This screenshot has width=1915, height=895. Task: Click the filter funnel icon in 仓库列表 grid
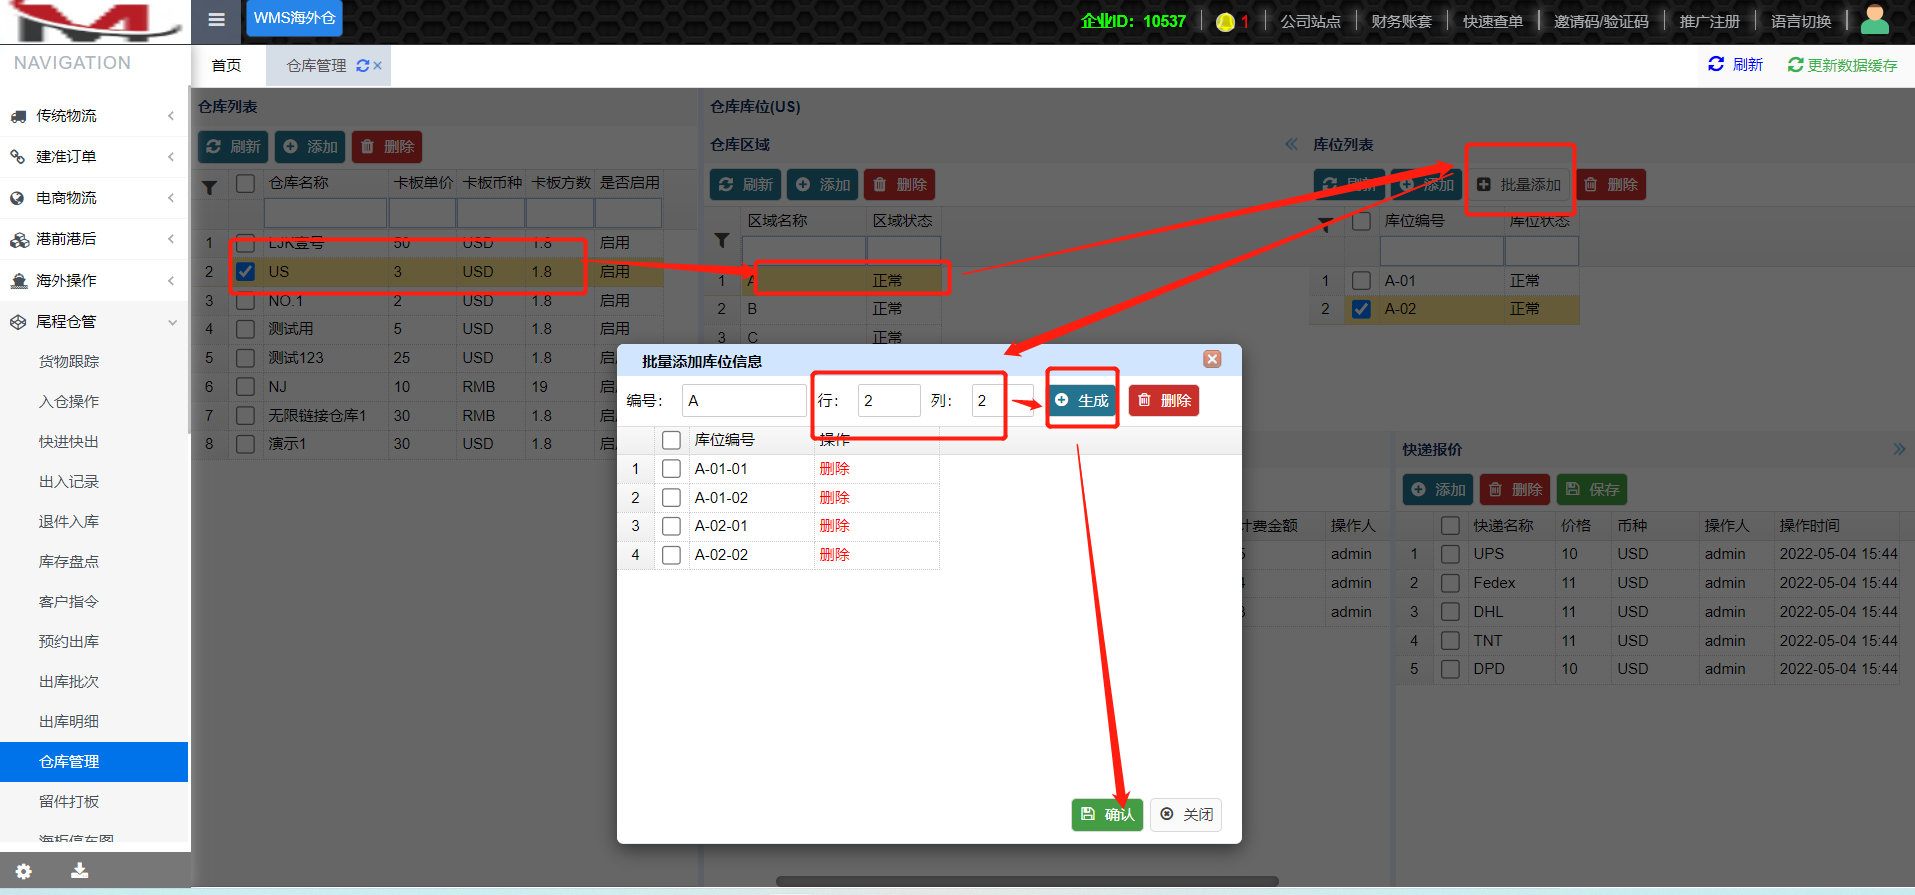click(210, 187)
